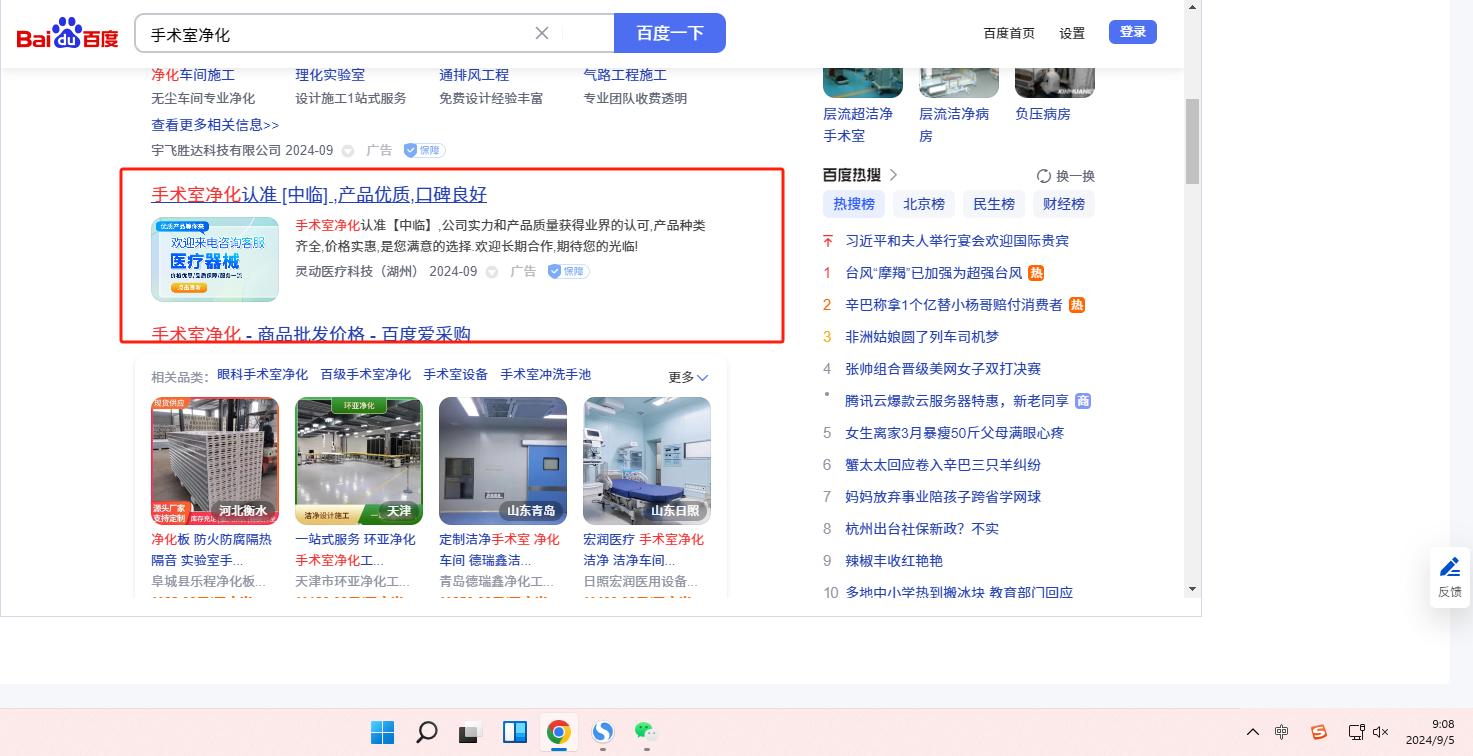Open WeChat from taskbar

(647, 732)
